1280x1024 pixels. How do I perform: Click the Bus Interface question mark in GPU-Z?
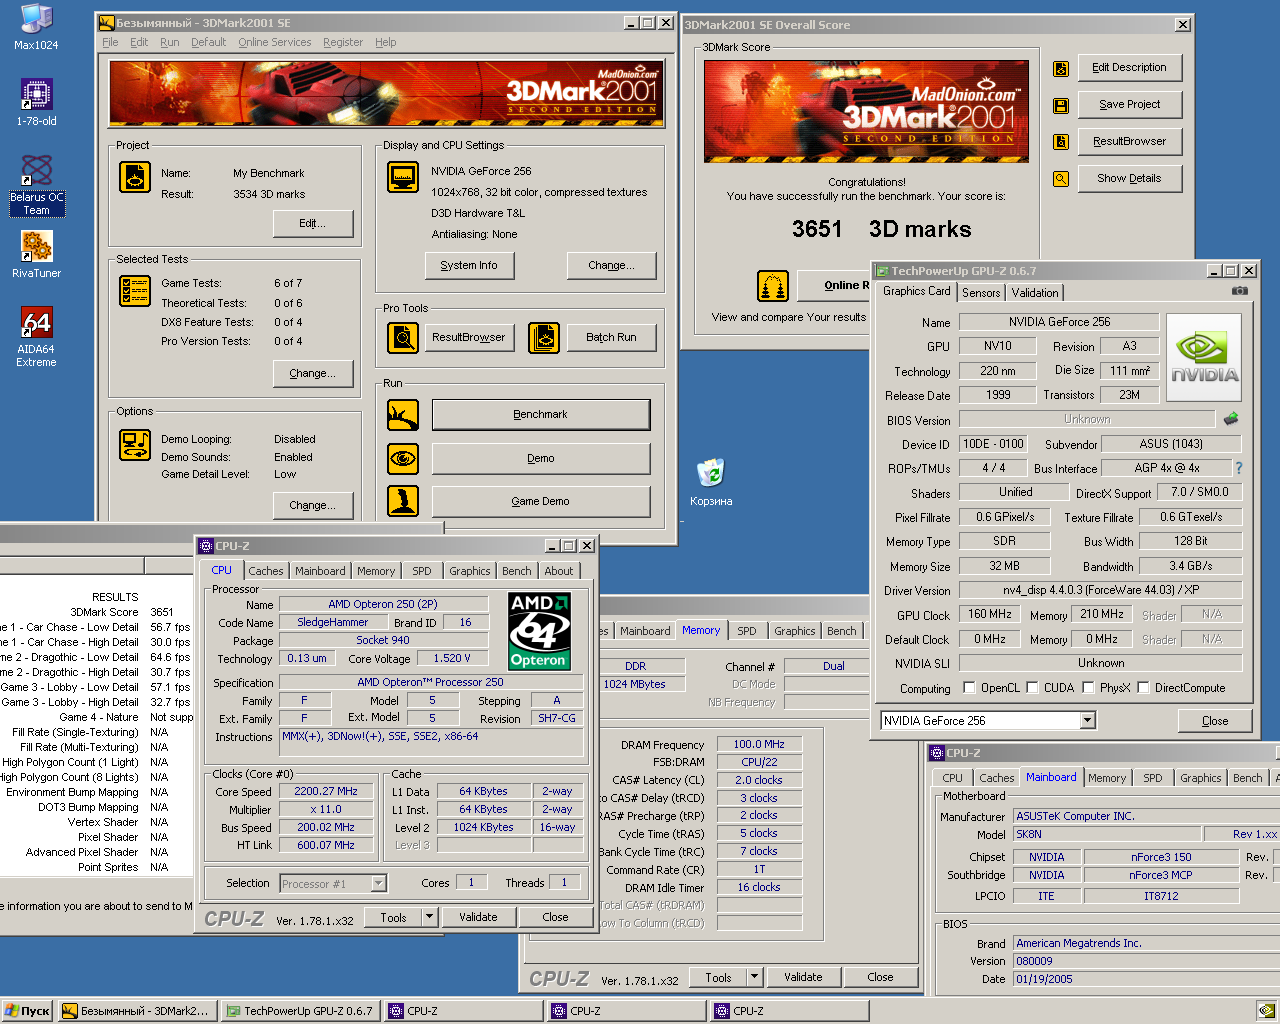coord(1238,468)
